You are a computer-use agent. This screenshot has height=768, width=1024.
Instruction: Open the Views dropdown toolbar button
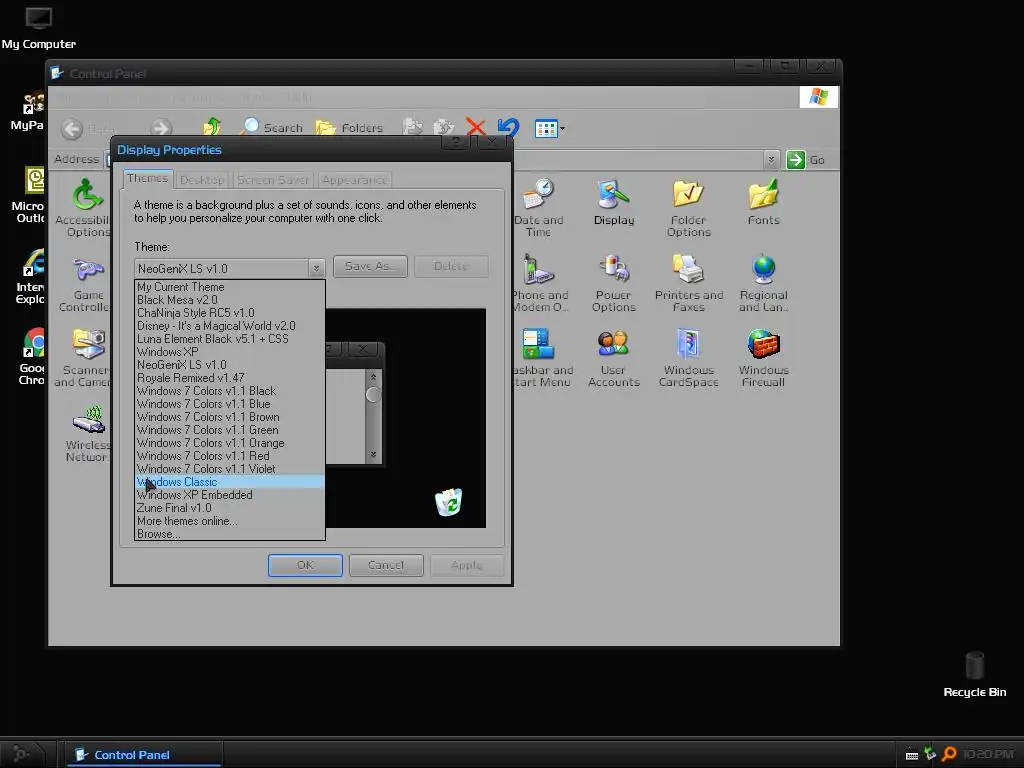(x=549, y=128)
